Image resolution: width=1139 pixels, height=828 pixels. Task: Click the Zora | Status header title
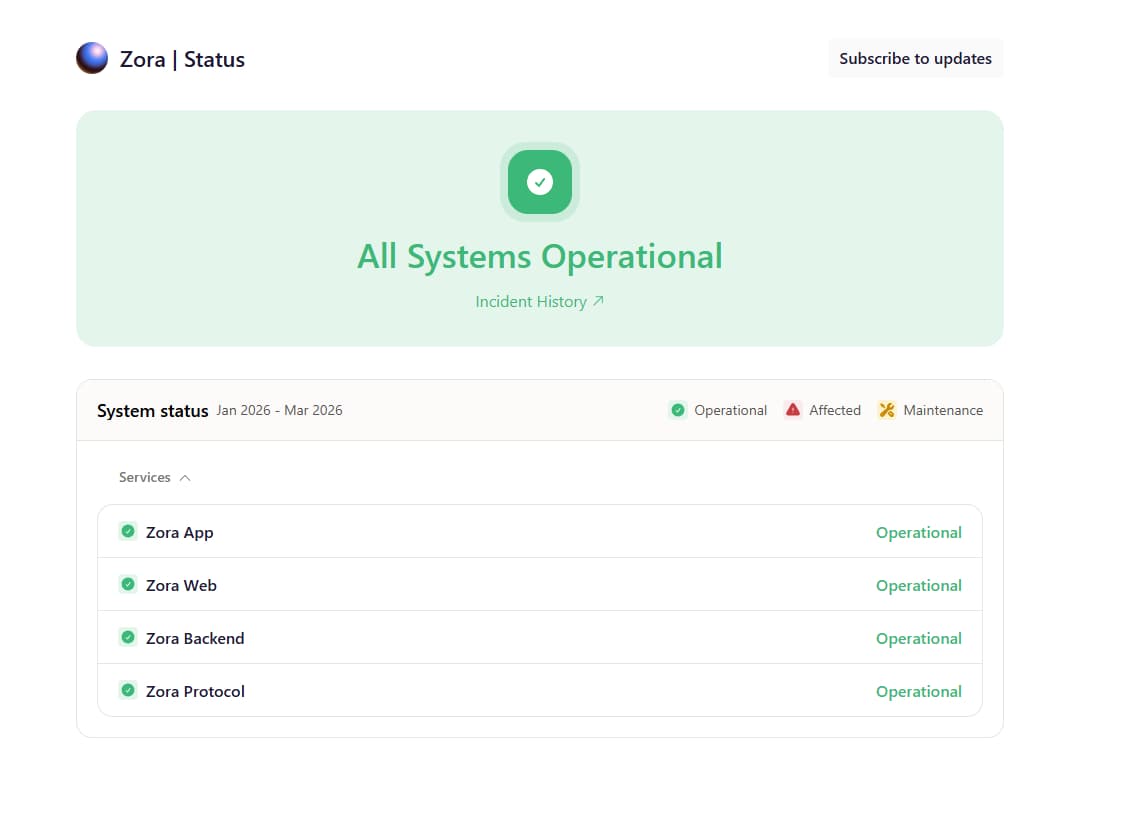pos(182,60)
